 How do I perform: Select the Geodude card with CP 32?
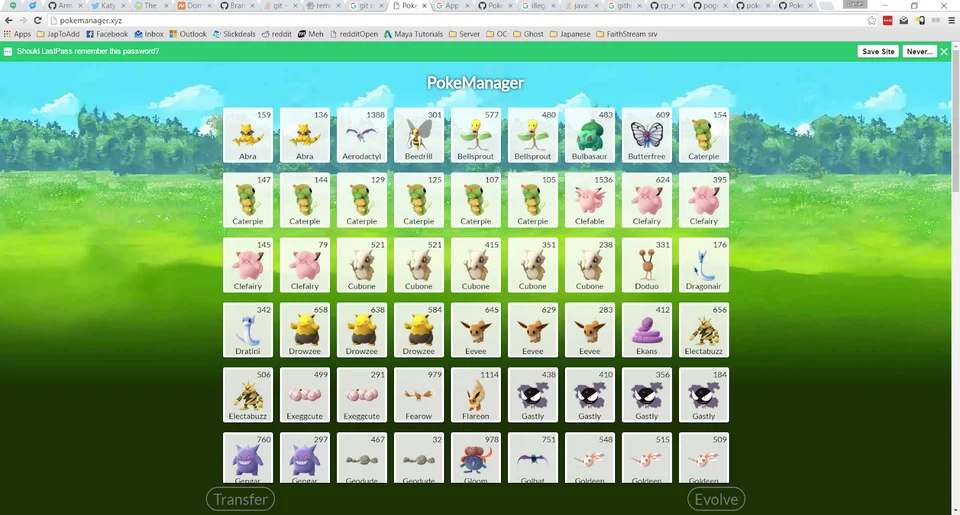coord(419,458)
